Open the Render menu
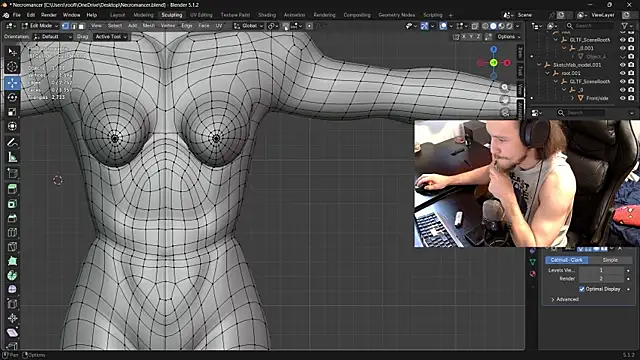The image size is (640, 360). point(49,15)
